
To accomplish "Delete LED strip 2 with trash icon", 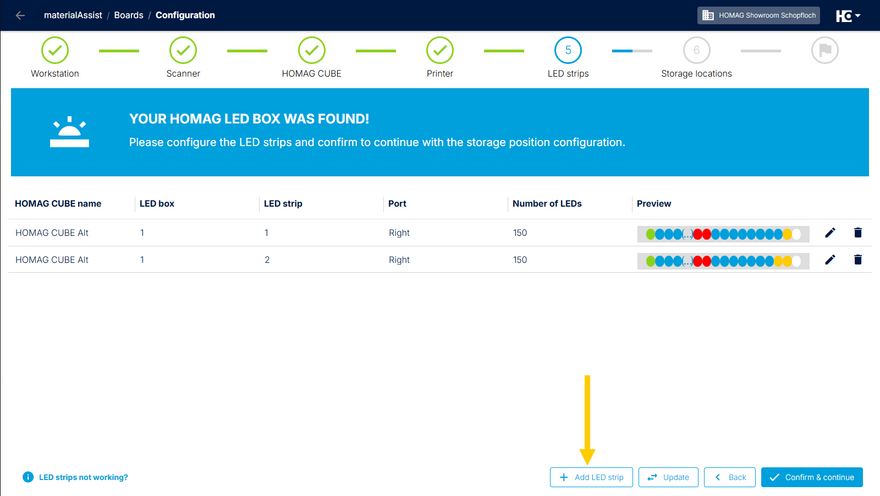I will pos(858,259).
